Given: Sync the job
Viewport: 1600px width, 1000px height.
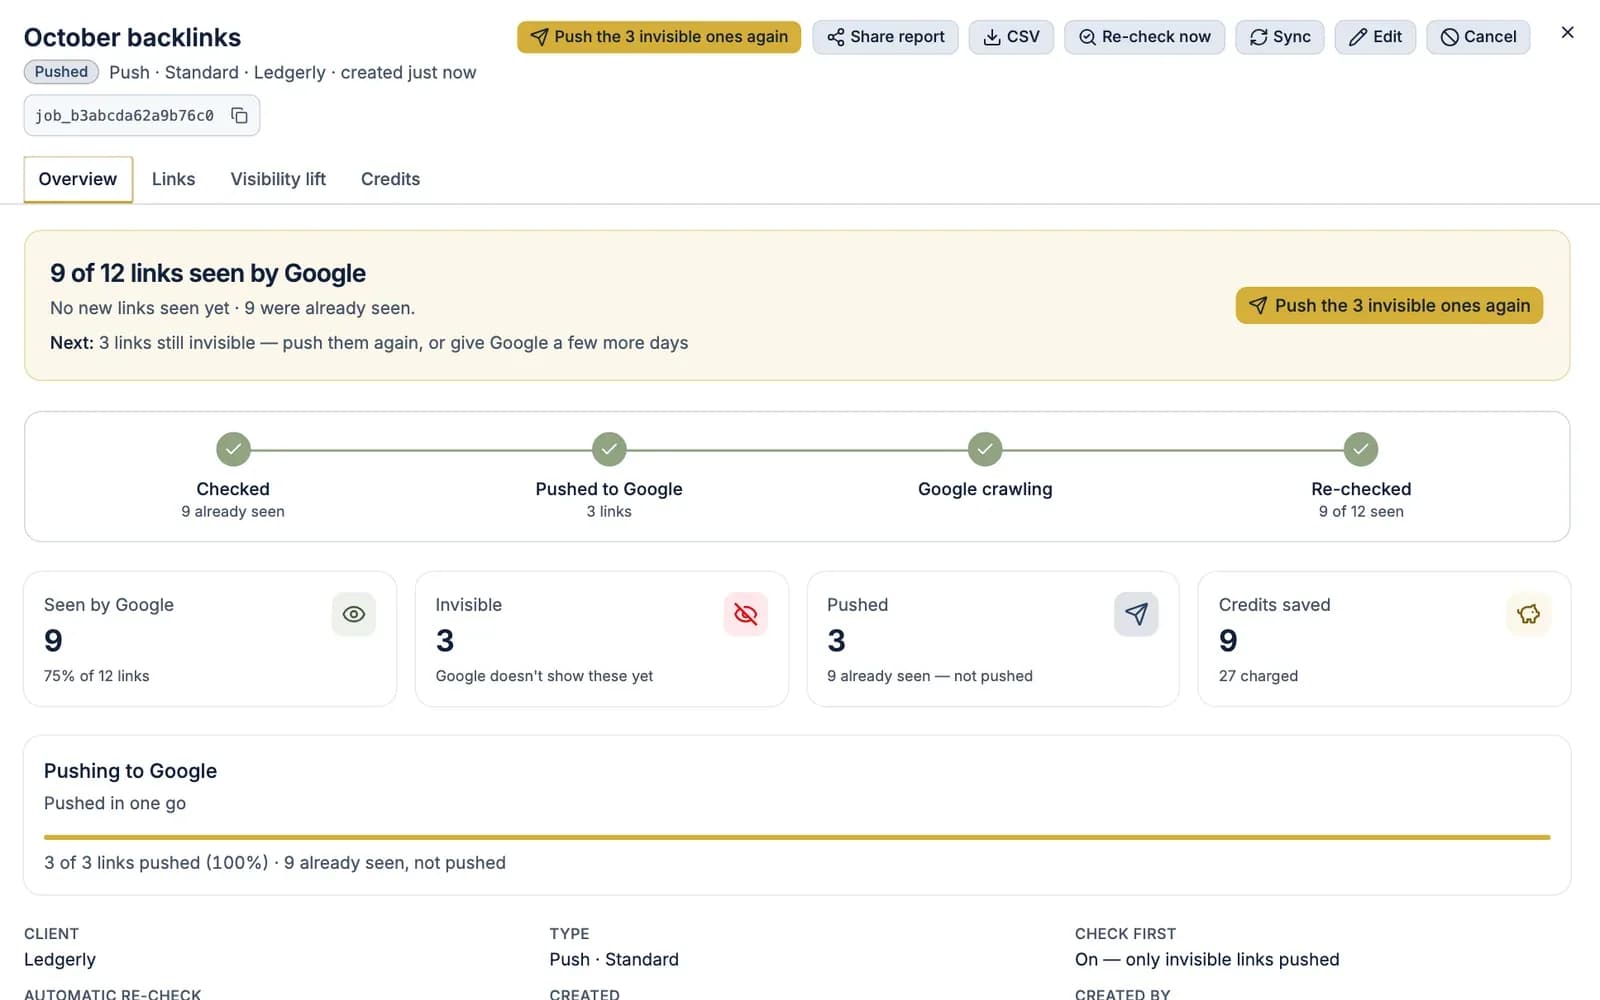Looking at the screenshot, I should pyautogui.click(x=1280, y=37).
